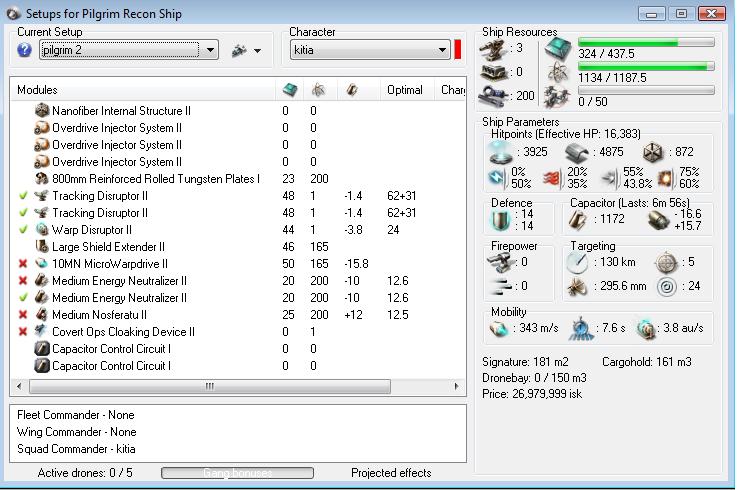
Task: Click the max velocity icon 343 m/s
Action: pos(499,329)
